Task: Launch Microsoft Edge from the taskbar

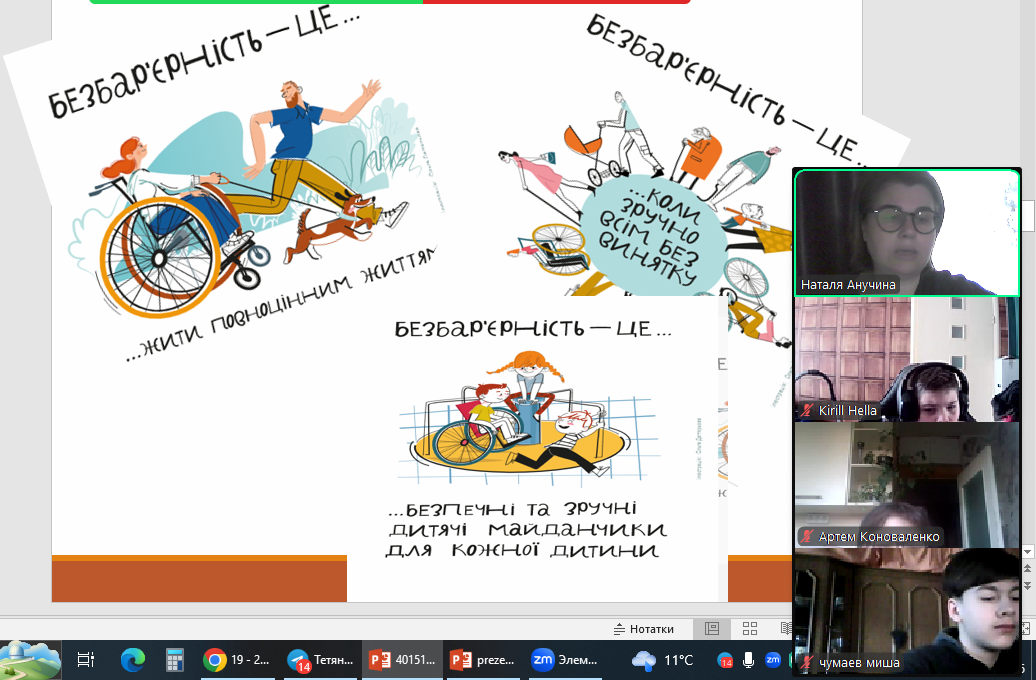Action: click(133, 660)
